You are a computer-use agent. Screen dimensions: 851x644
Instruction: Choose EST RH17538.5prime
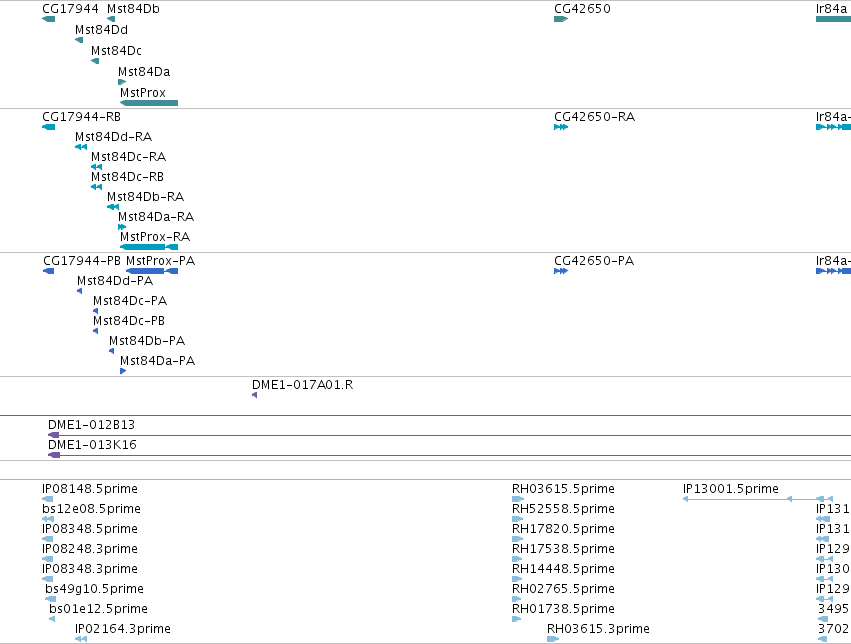pos(563,550)
